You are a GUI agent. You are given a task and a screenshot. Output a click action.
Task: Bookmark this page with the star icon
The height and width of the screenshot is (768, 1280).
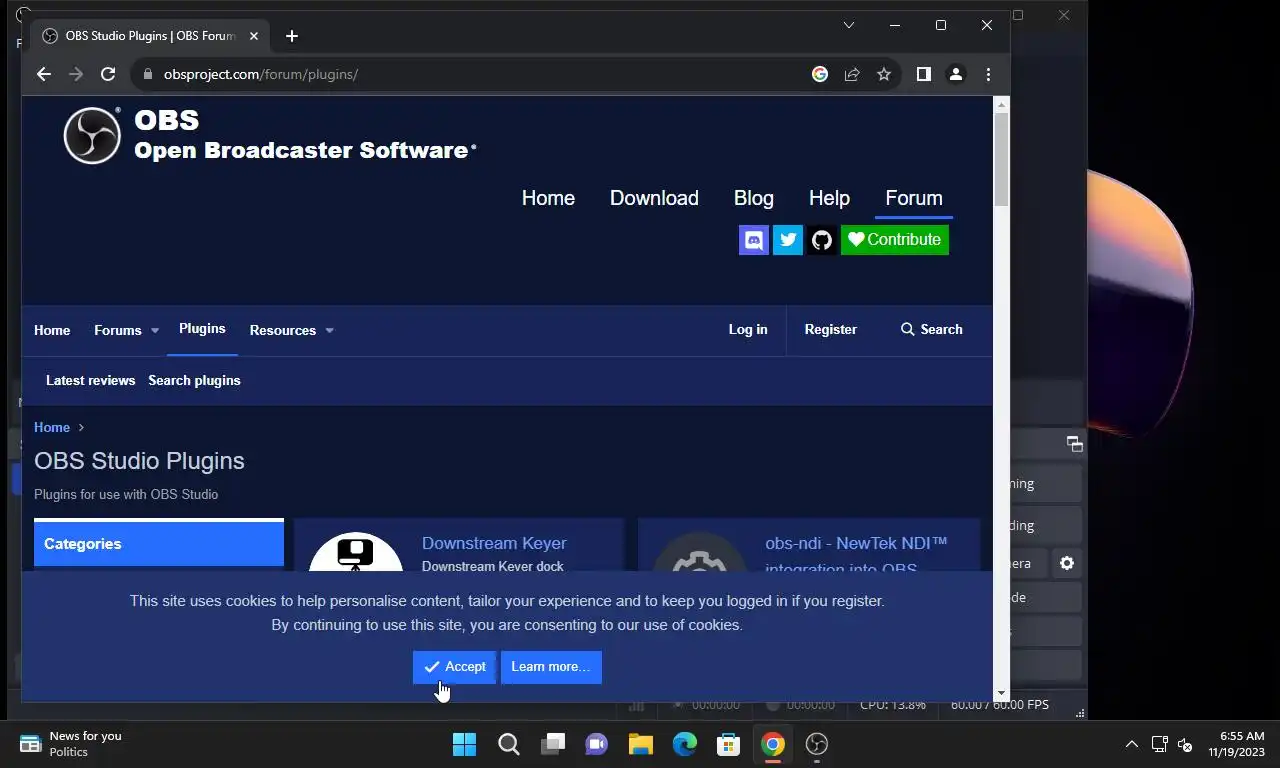click(x=884, y=74)
